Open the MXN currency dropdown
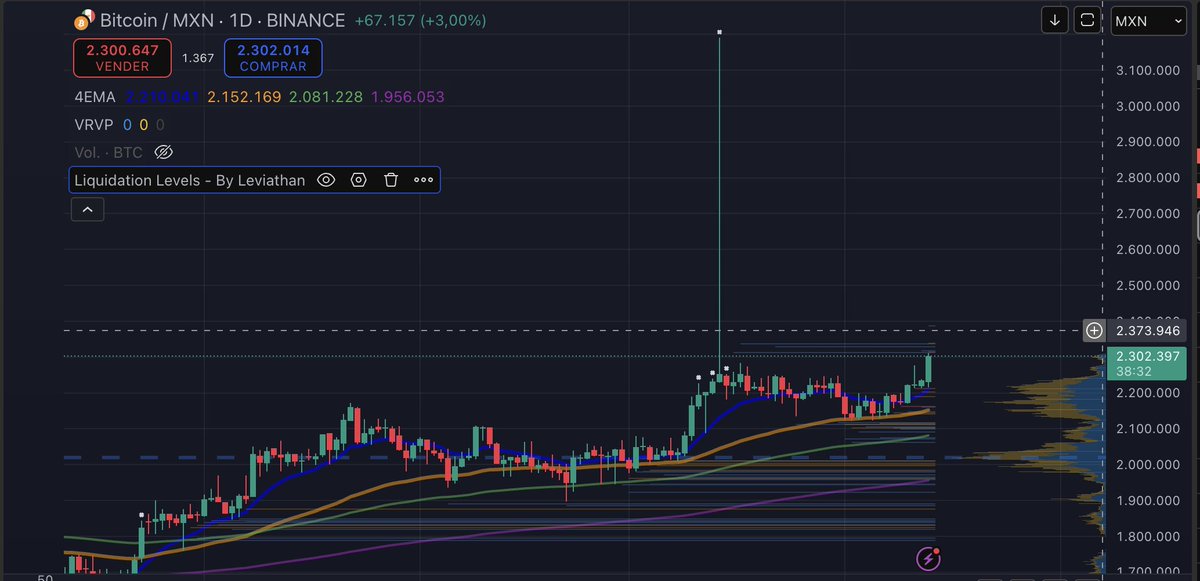1200x581 pixels. point(1149,20)
